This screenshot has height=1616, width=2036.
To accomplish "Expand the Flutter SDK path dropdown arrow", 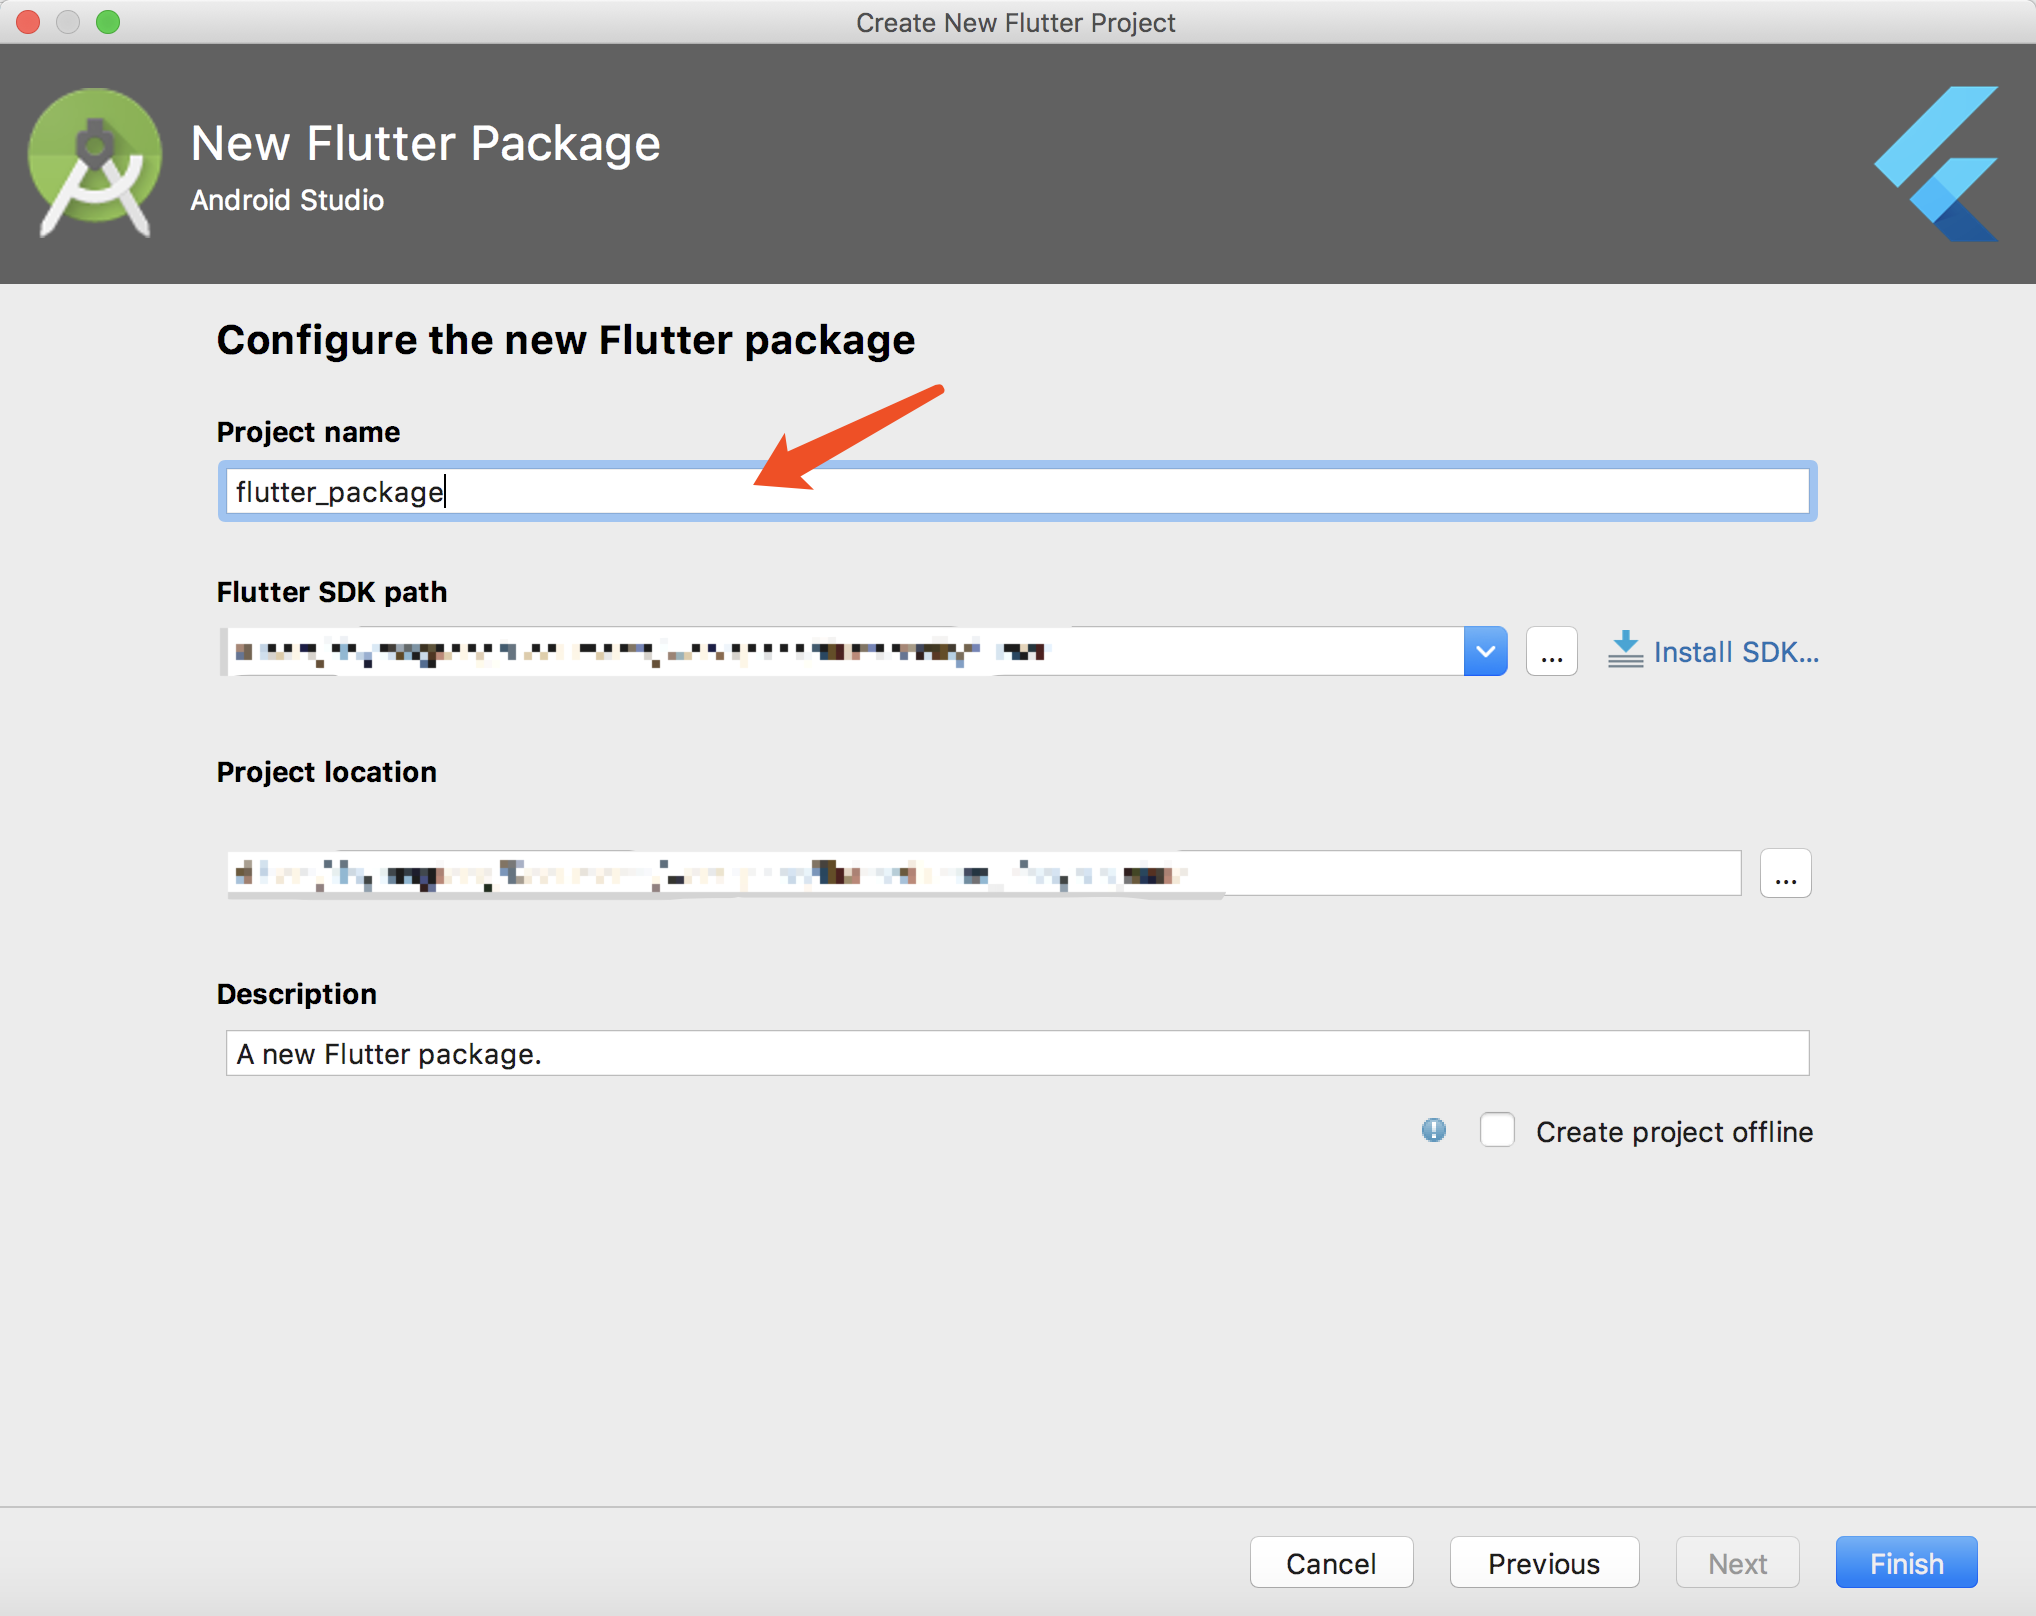I will pos(1485,652).
